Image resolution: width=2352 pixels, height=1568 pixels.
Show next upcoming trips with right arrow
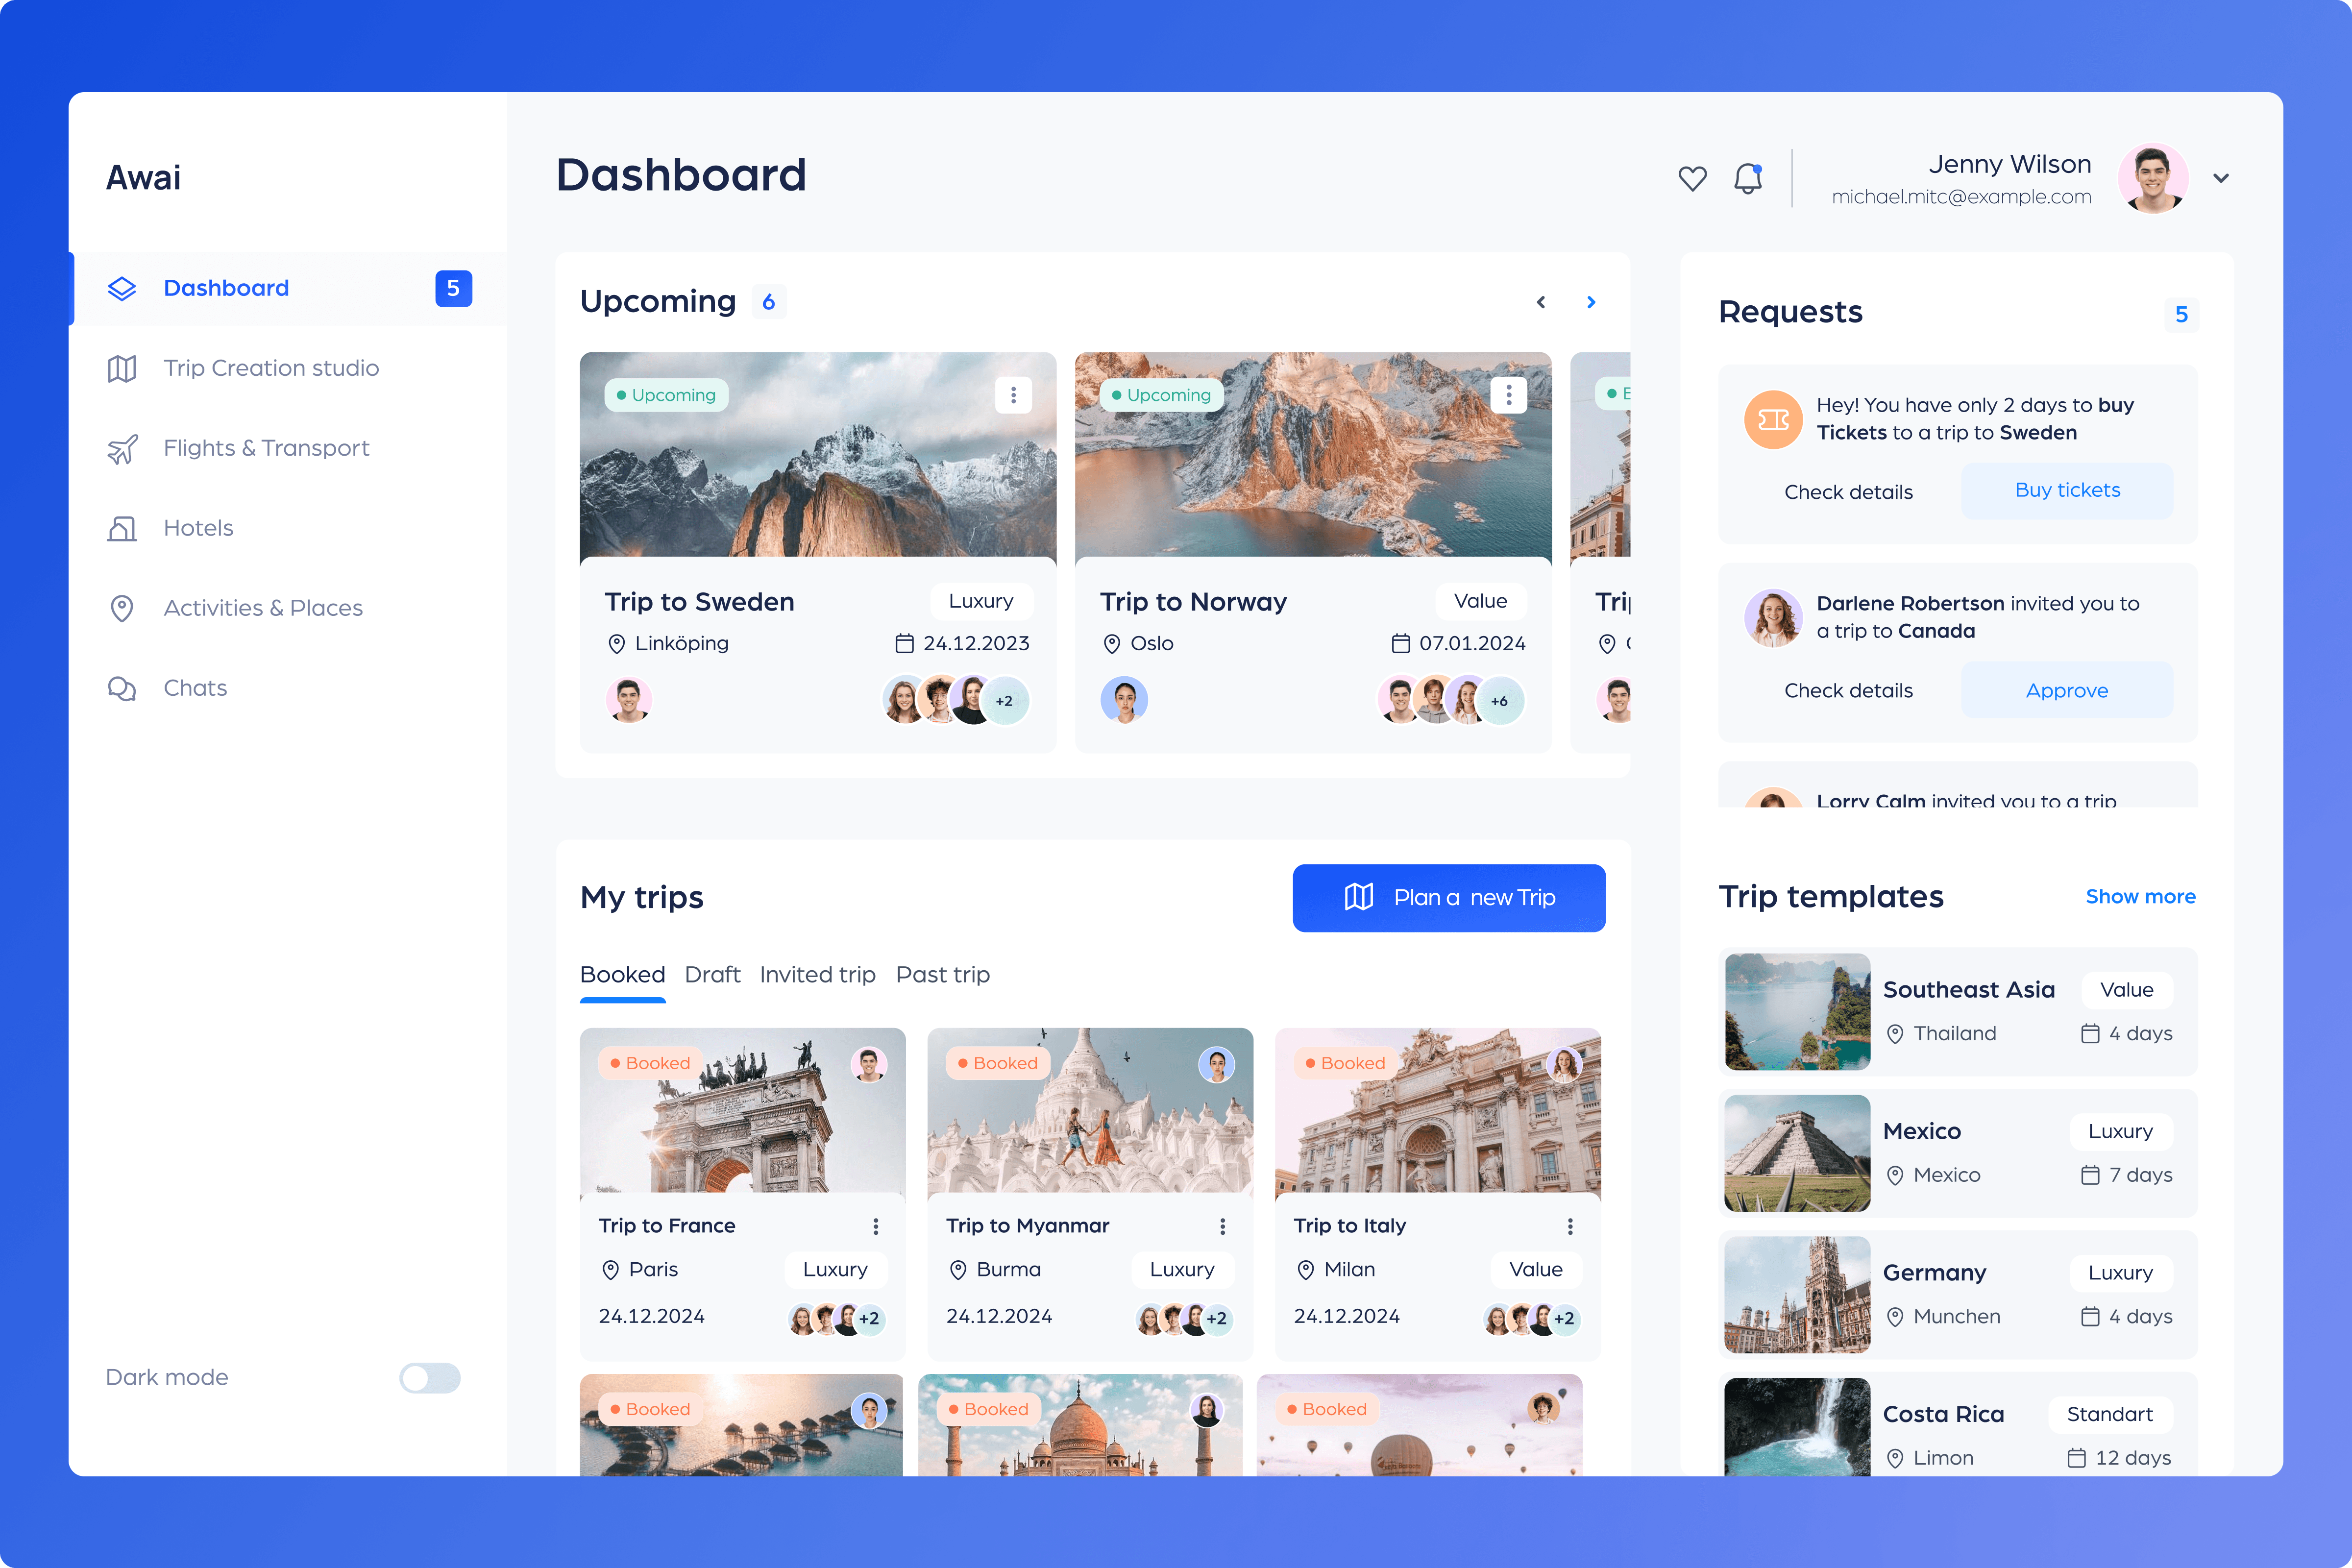pyautogui.click(x=1591, y=302)
